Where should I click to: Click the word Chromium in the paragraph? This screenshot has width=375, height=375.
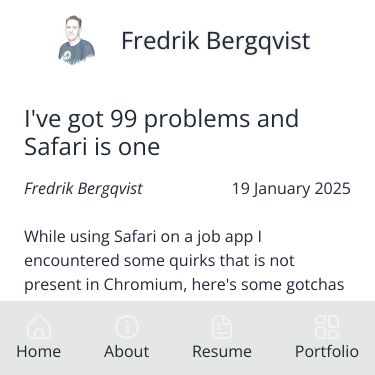(145, 285)
